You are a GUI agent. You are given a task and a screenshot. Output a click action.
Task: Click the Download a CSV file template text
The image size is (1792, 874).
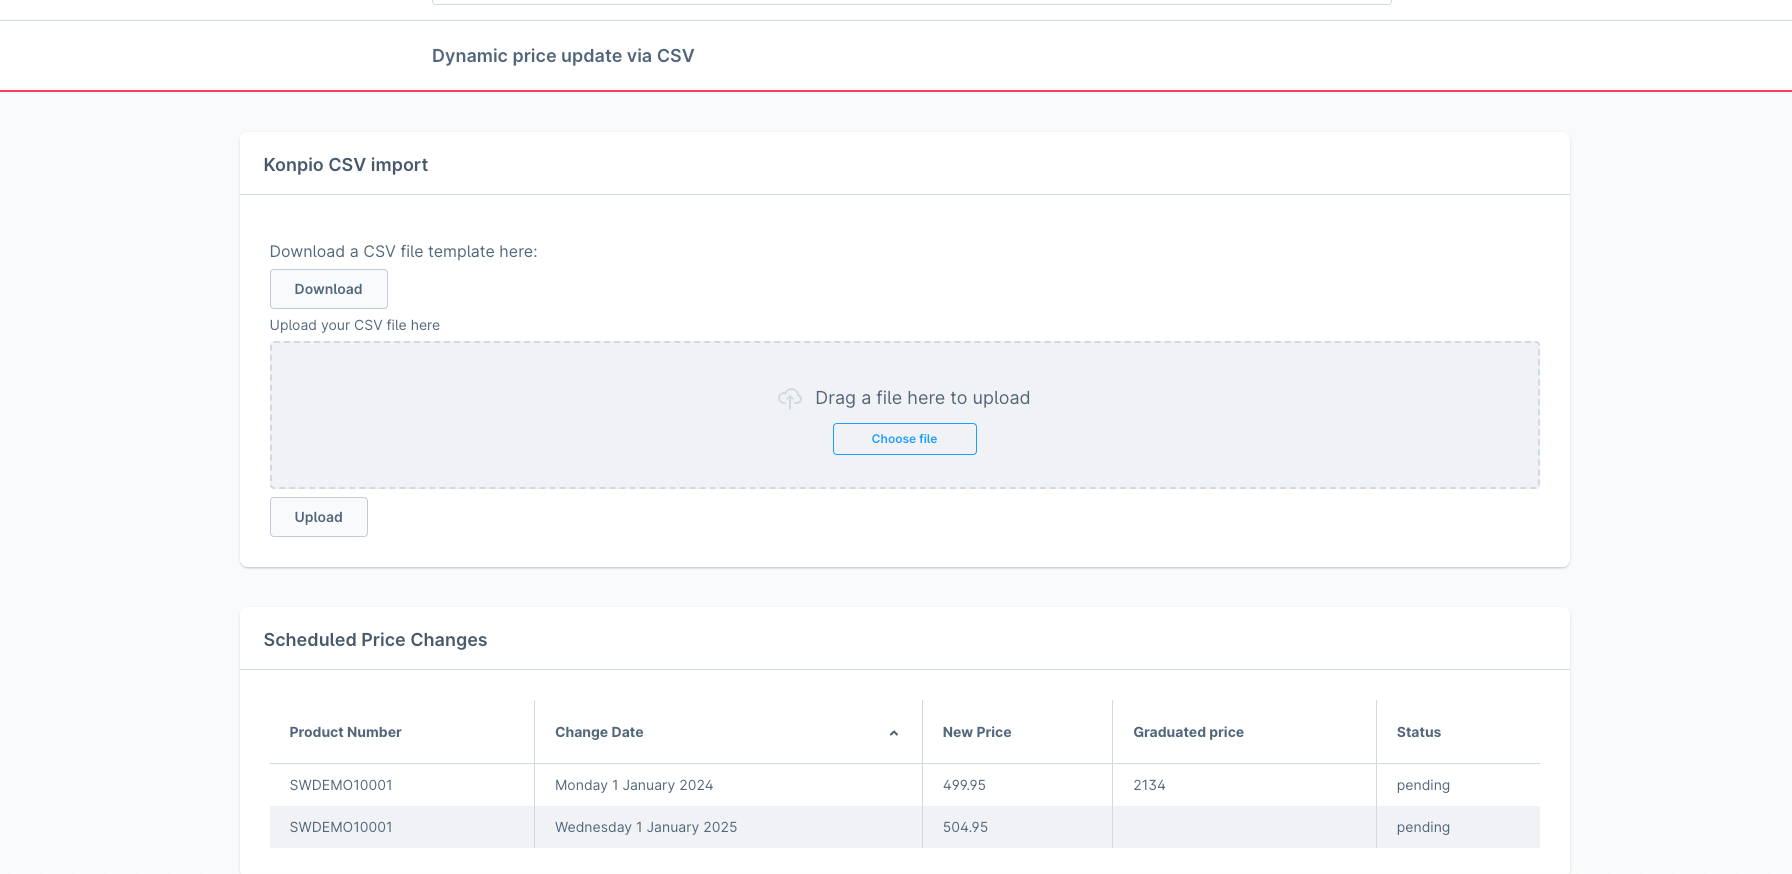[403, 252]
